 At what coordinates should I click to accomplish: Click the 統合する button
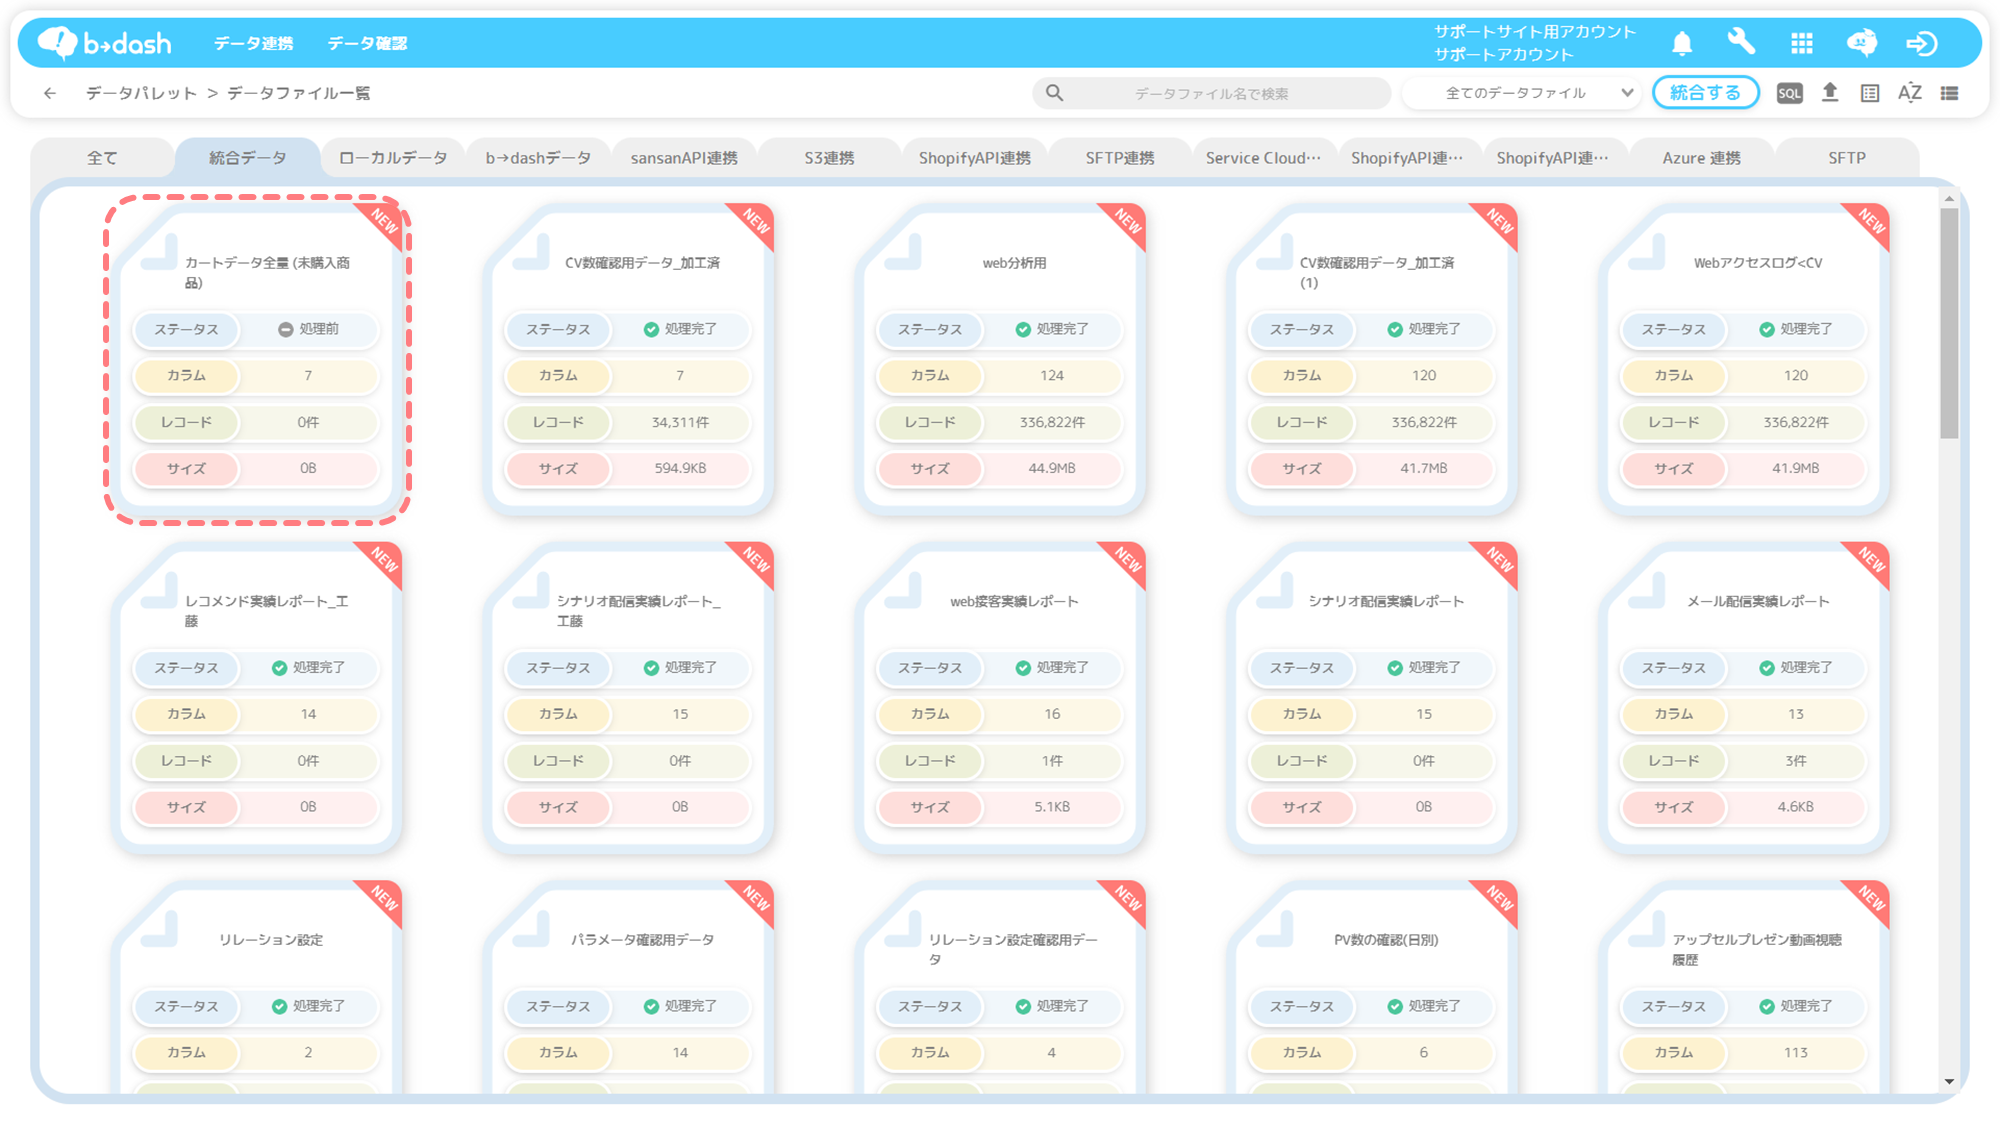pos(1705,93)
